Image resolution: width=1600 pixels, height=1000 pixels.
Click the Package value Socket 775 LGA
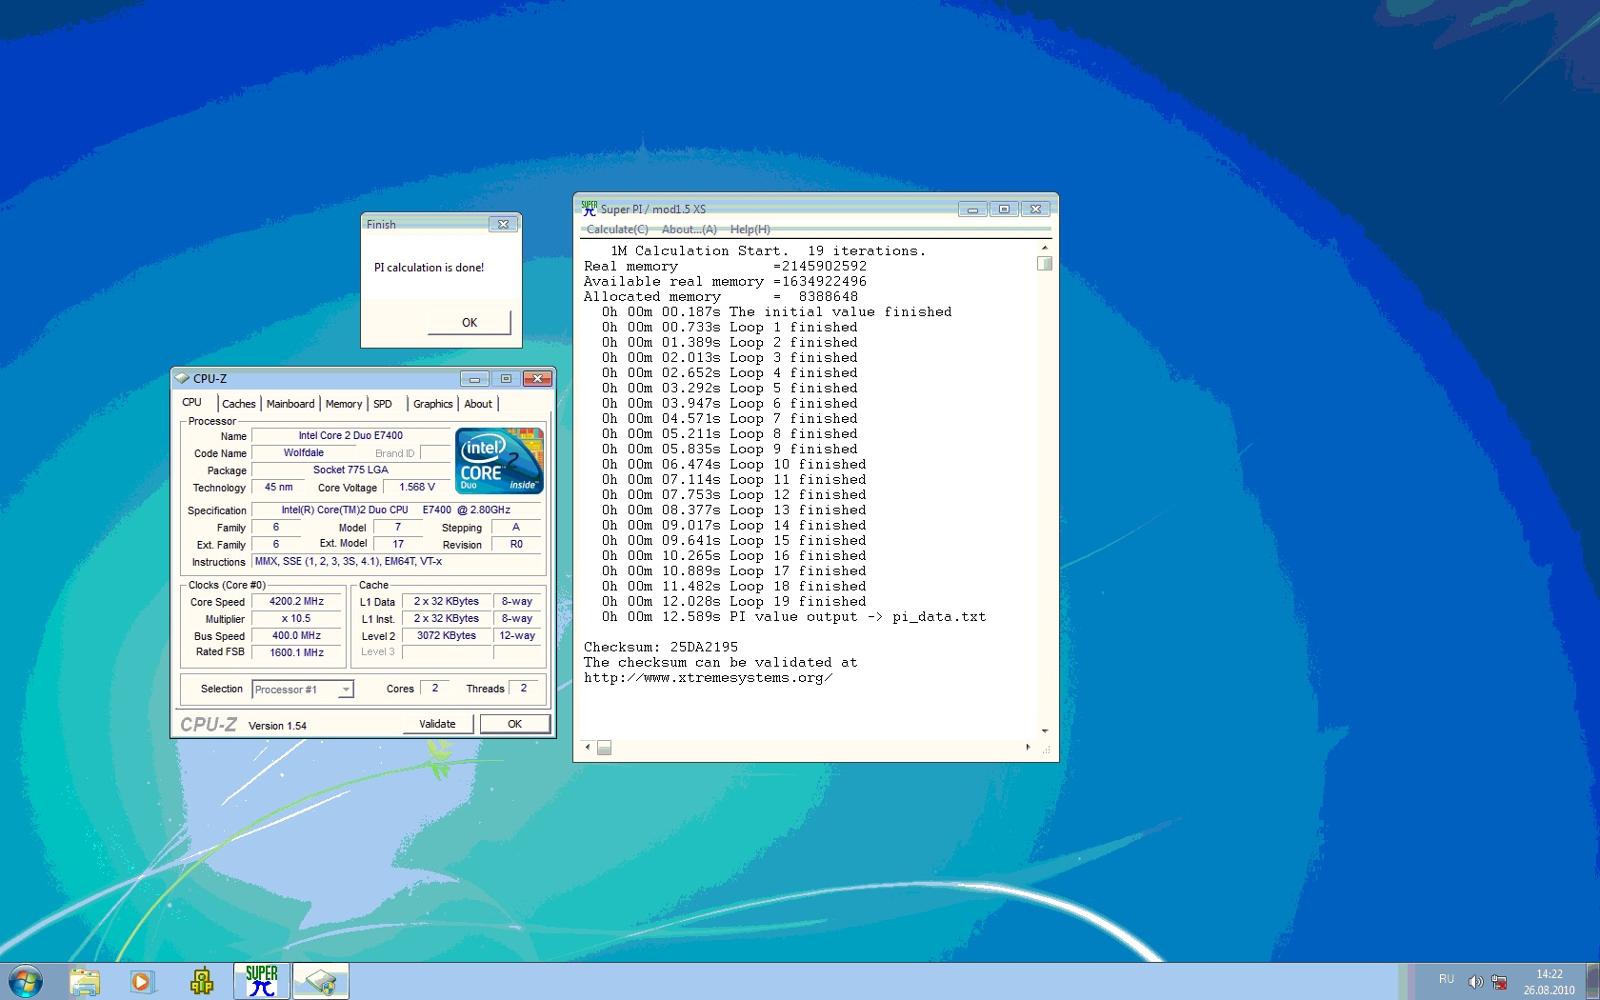coord(350,470)
